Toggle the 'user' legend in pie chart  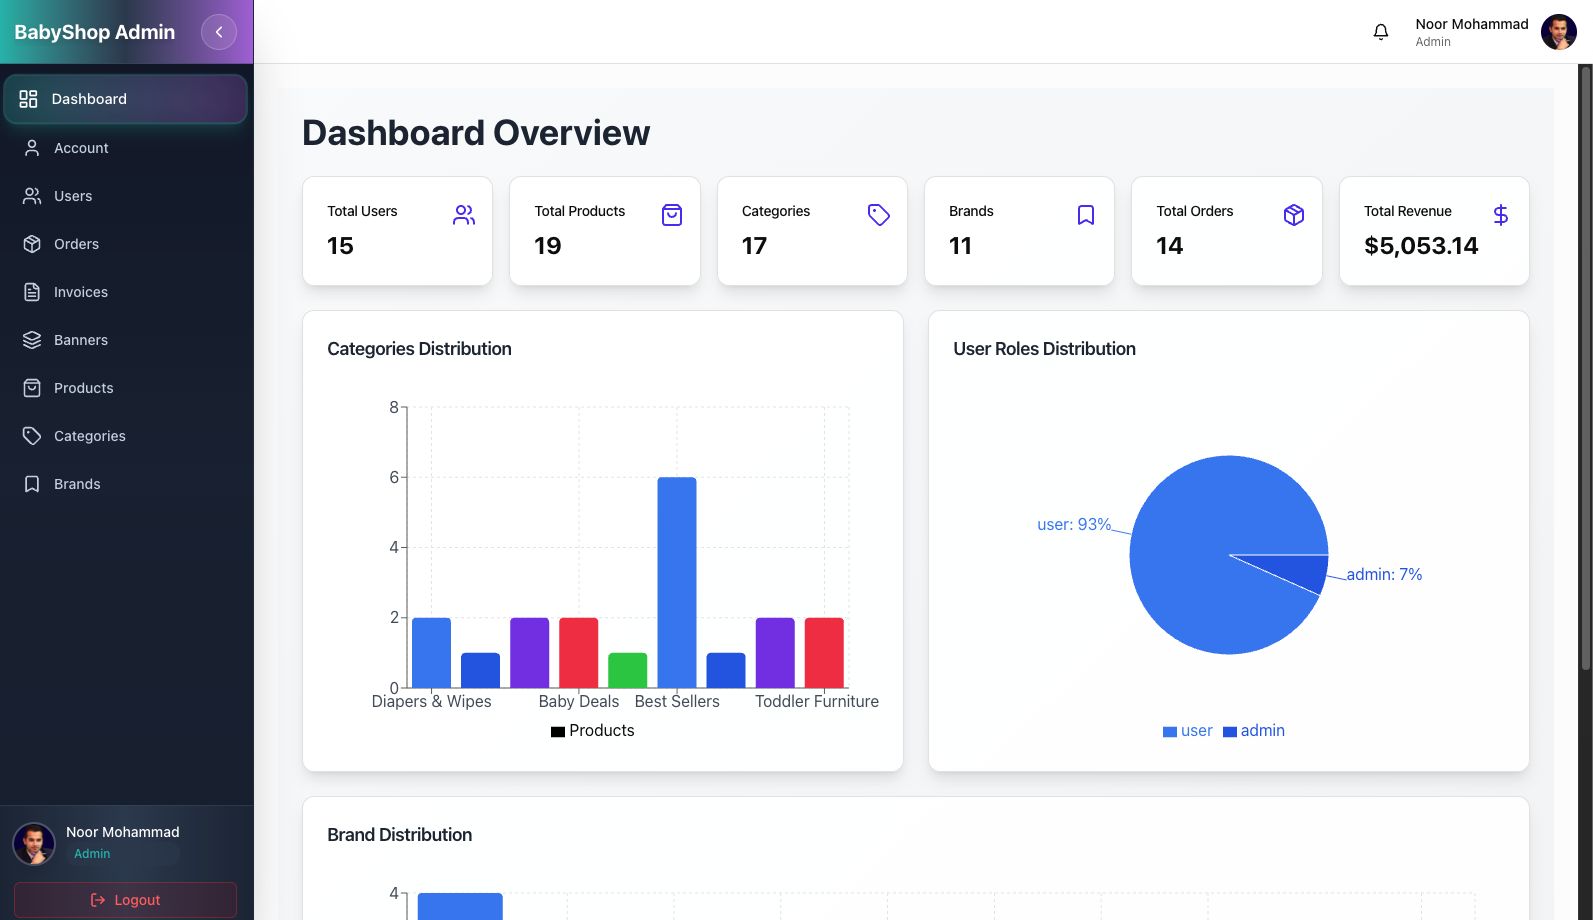coord(1187,731)
